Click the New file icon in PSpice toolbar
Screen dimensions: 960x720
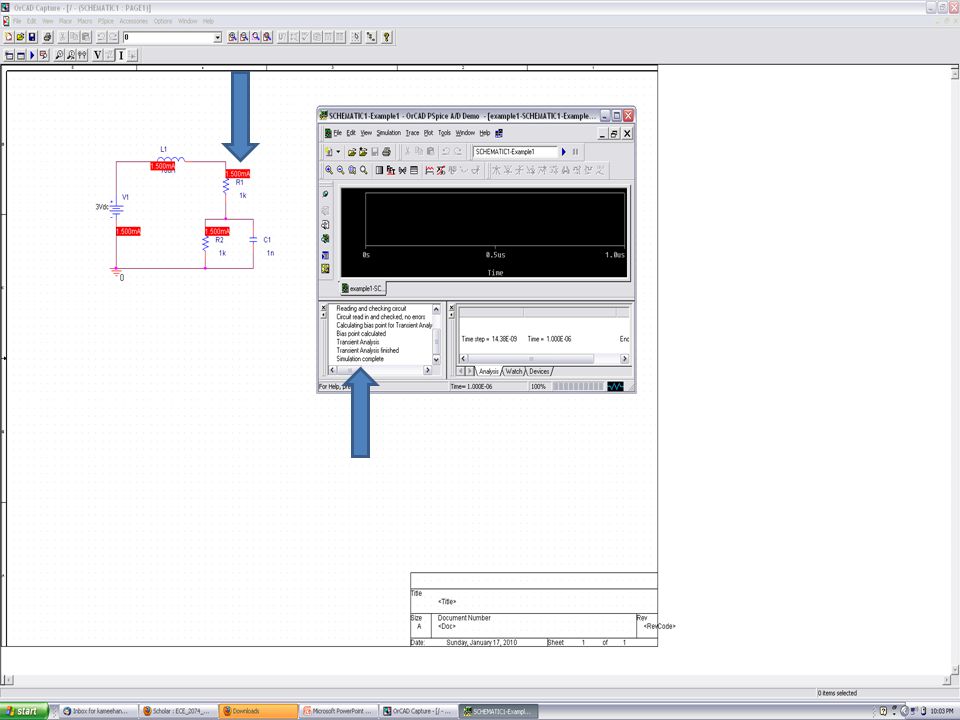pos(329,152)
